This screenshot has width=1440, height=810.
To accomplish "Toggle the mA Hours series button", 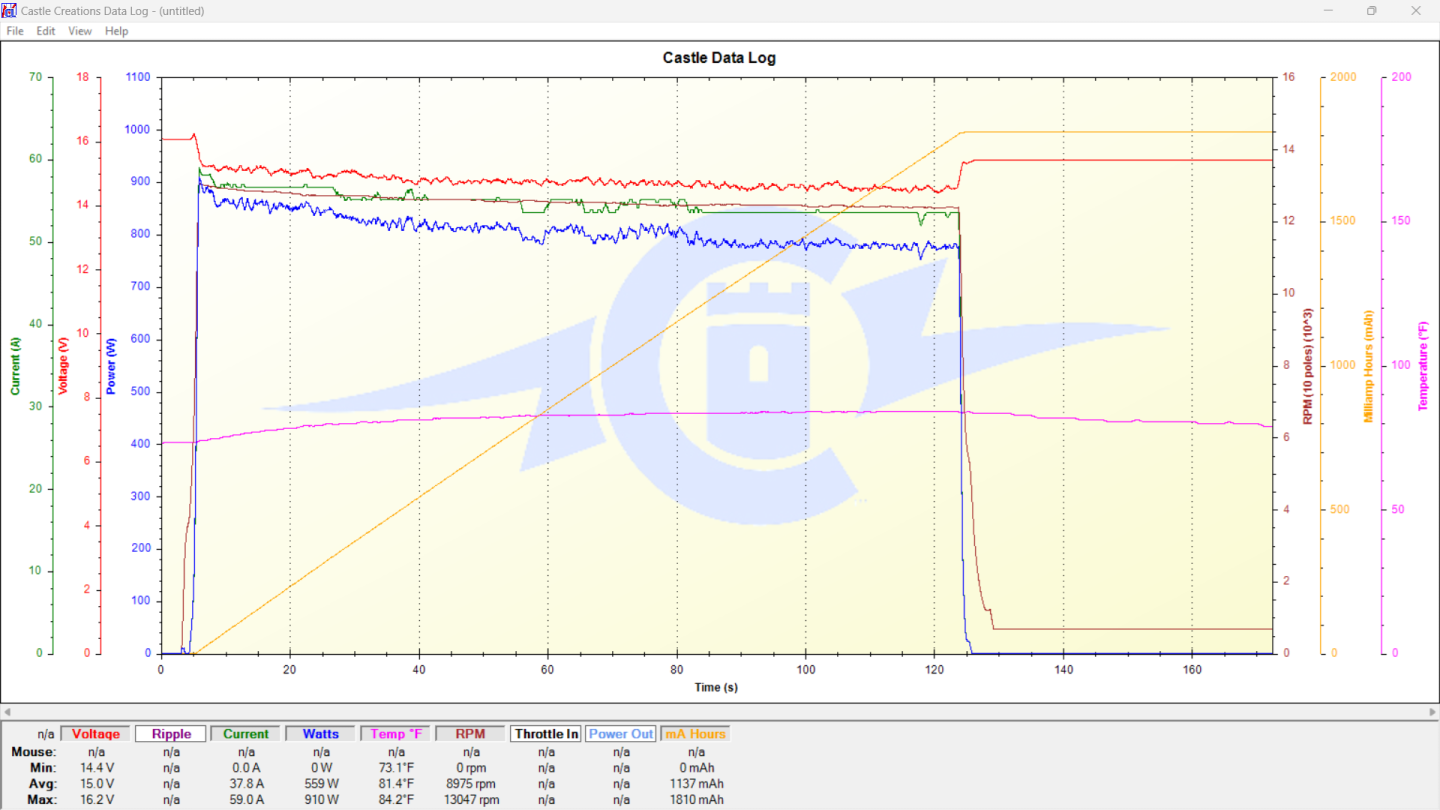I will pyautogui.click(x=695, y=734).
